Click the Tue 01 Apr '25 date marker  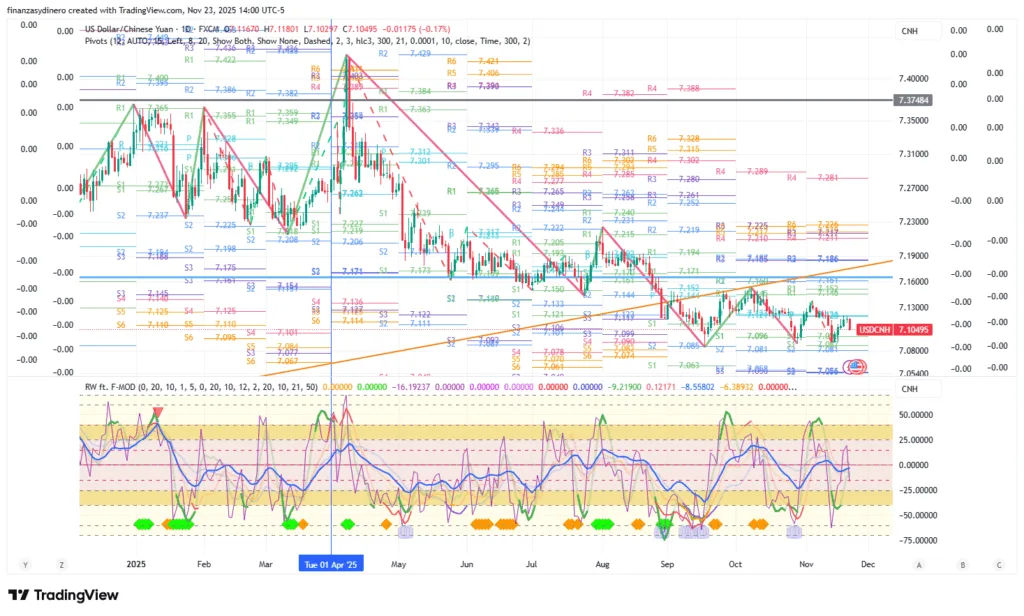pyautogui.click(x=332, y=564)
